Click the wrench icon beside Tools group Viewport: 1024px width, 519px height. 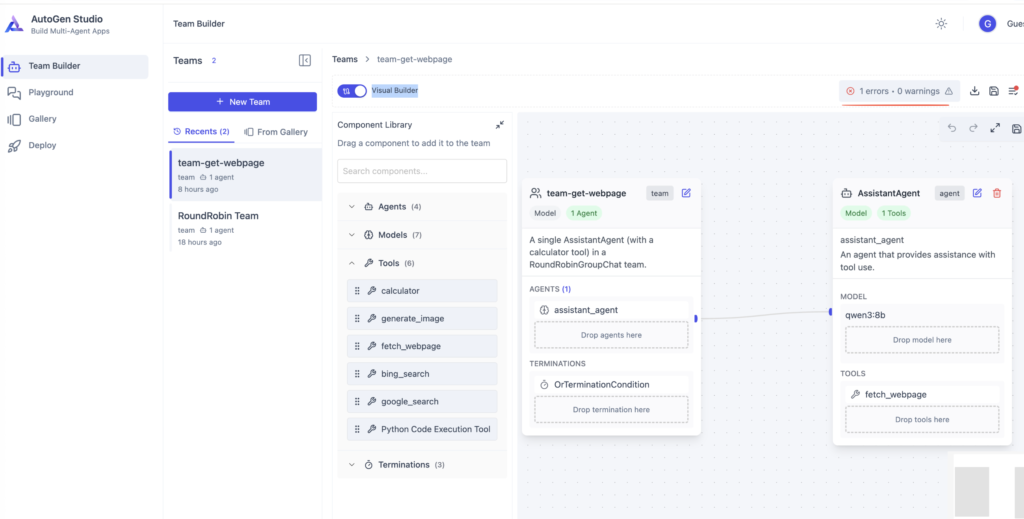point(368,264)
